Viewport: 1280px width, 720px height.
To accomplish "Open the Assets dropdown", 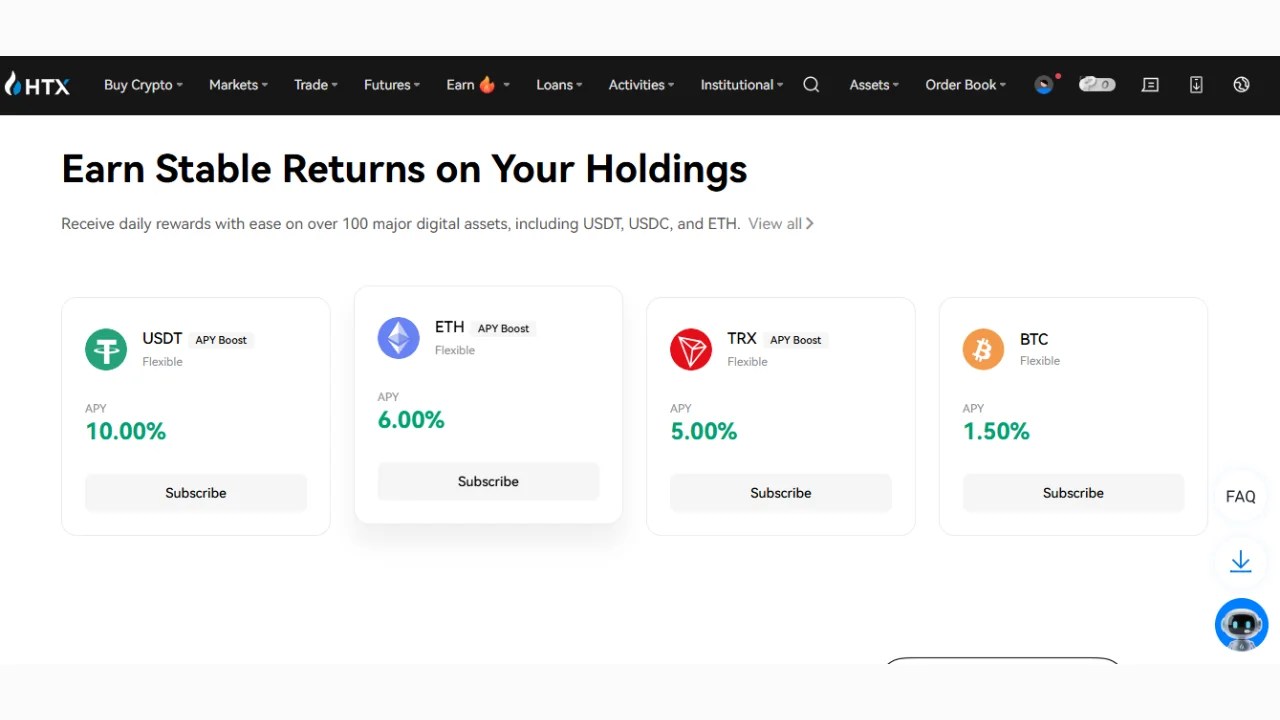I will click(x=872, y=85).
